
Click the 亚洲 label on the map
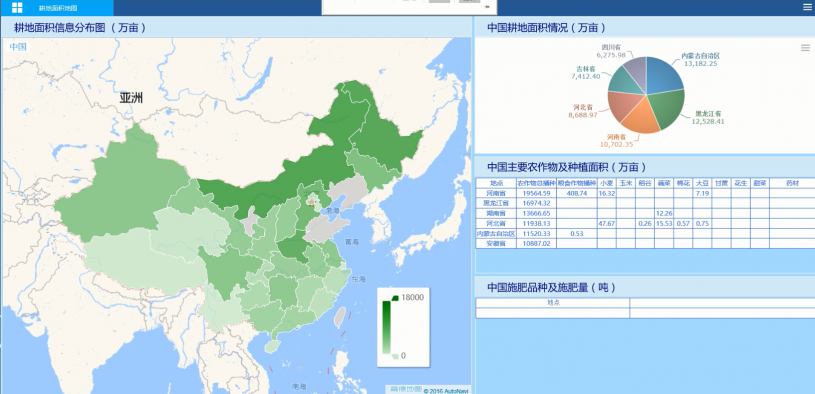[x=131, y=98]
